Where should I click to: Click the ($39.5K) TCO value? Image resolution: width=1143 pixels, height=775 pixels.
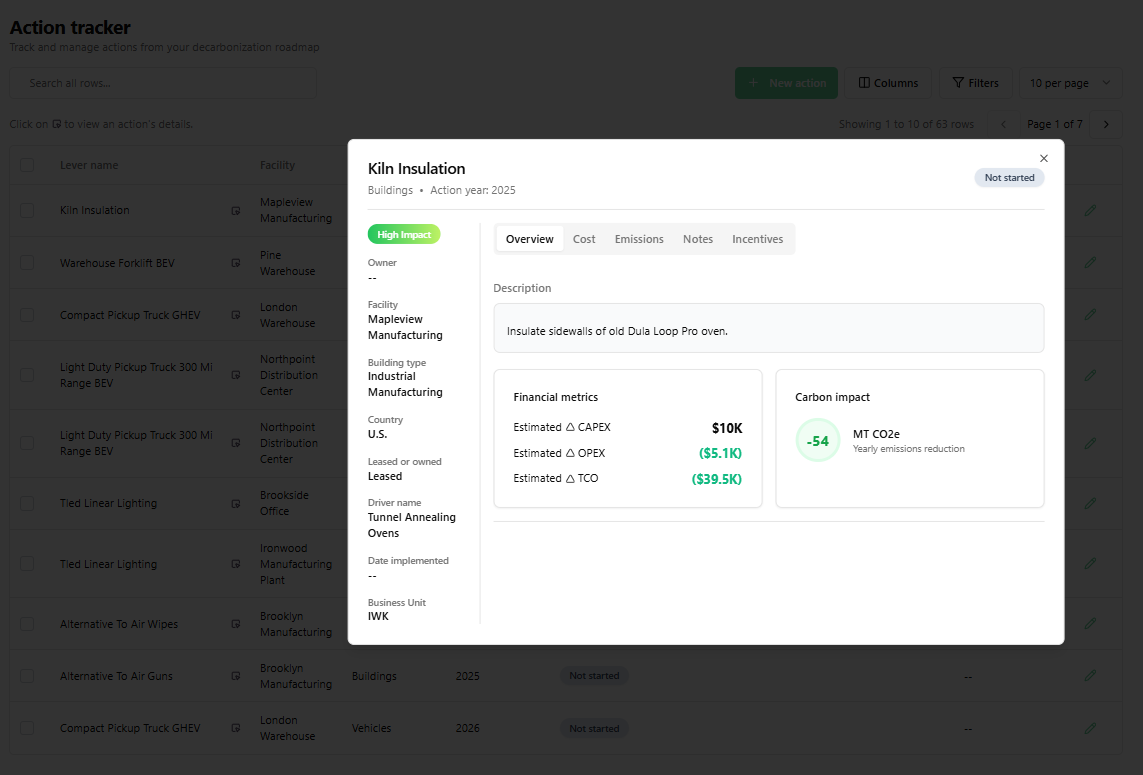(x=717, y=479)
